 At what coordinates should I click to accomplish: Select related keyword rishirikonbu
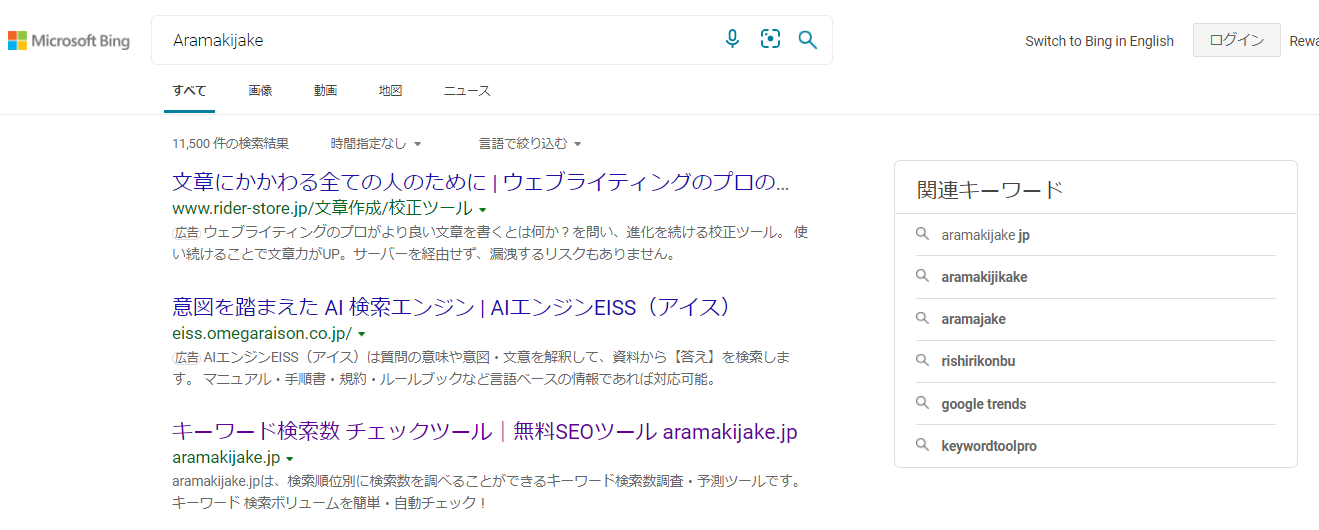[x=978, y=361]
